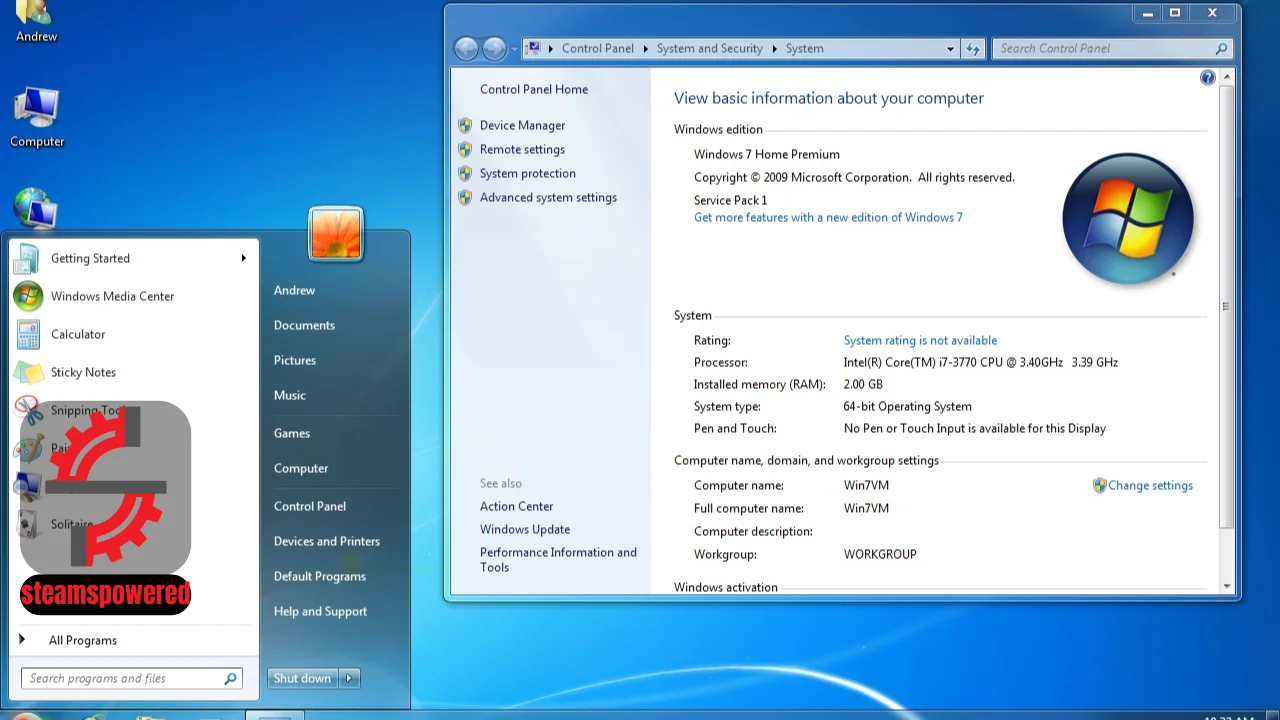Click the scroll up arrow in System window
This screenshot has height=720, width=1280.
coord(1226,77)
